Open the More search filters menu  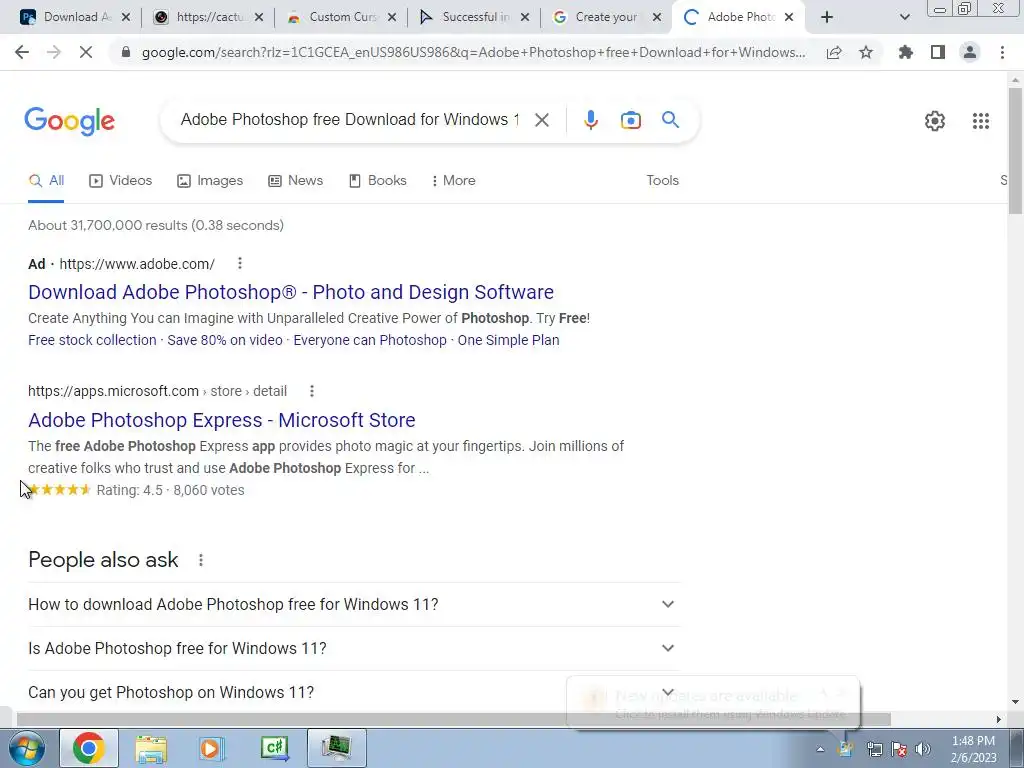453,180
